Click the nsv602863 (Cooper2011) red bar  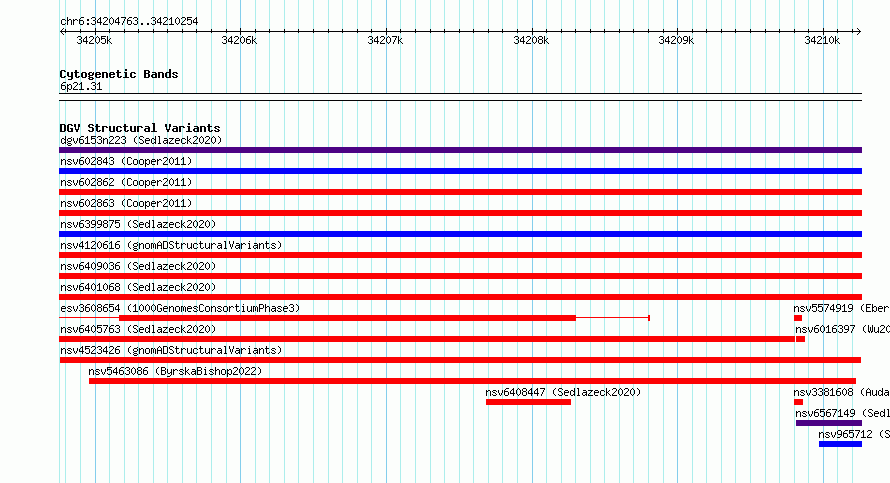[x=460, y=213]
